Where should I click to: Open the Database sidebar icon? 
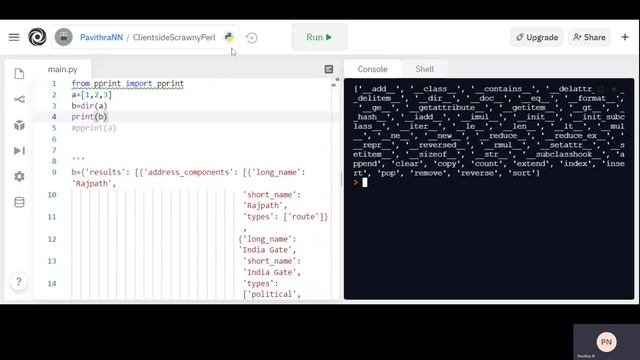tap(19, 202)
